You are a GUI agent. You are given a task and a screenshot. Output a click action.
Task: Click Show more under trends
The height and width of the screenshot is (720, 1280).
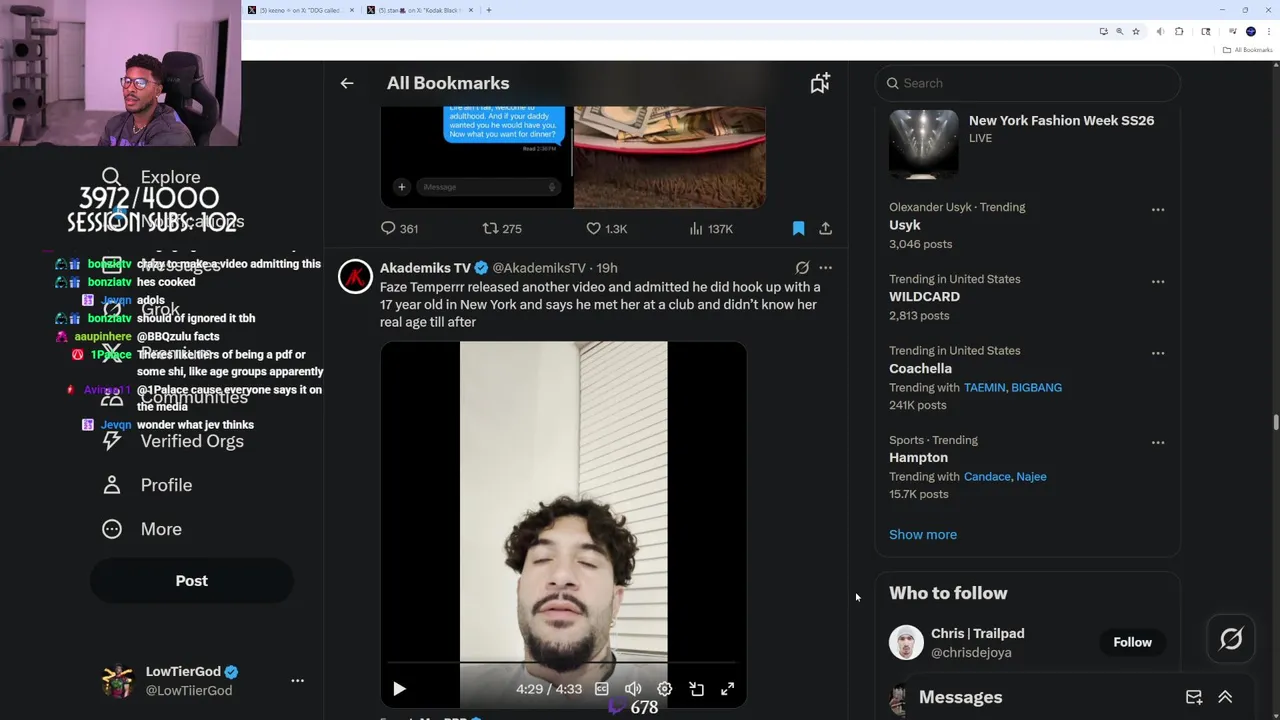[923, 535]
